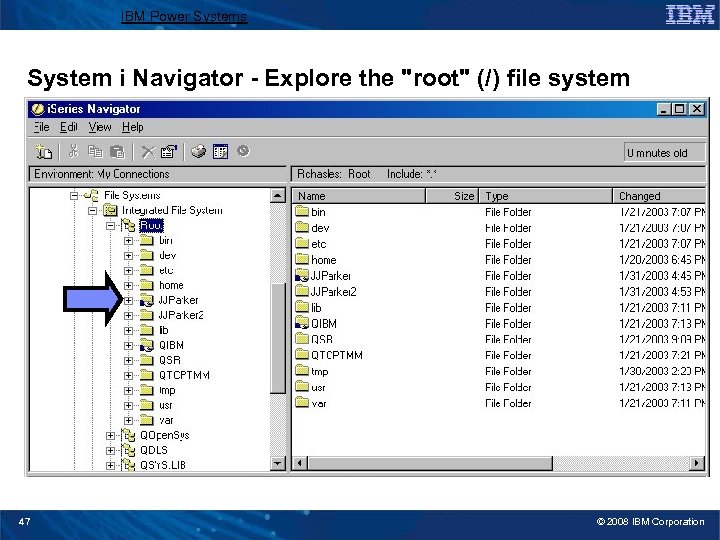Click the minutes old status box
This screenshot has height=540, width=720.
click(664, 153)
